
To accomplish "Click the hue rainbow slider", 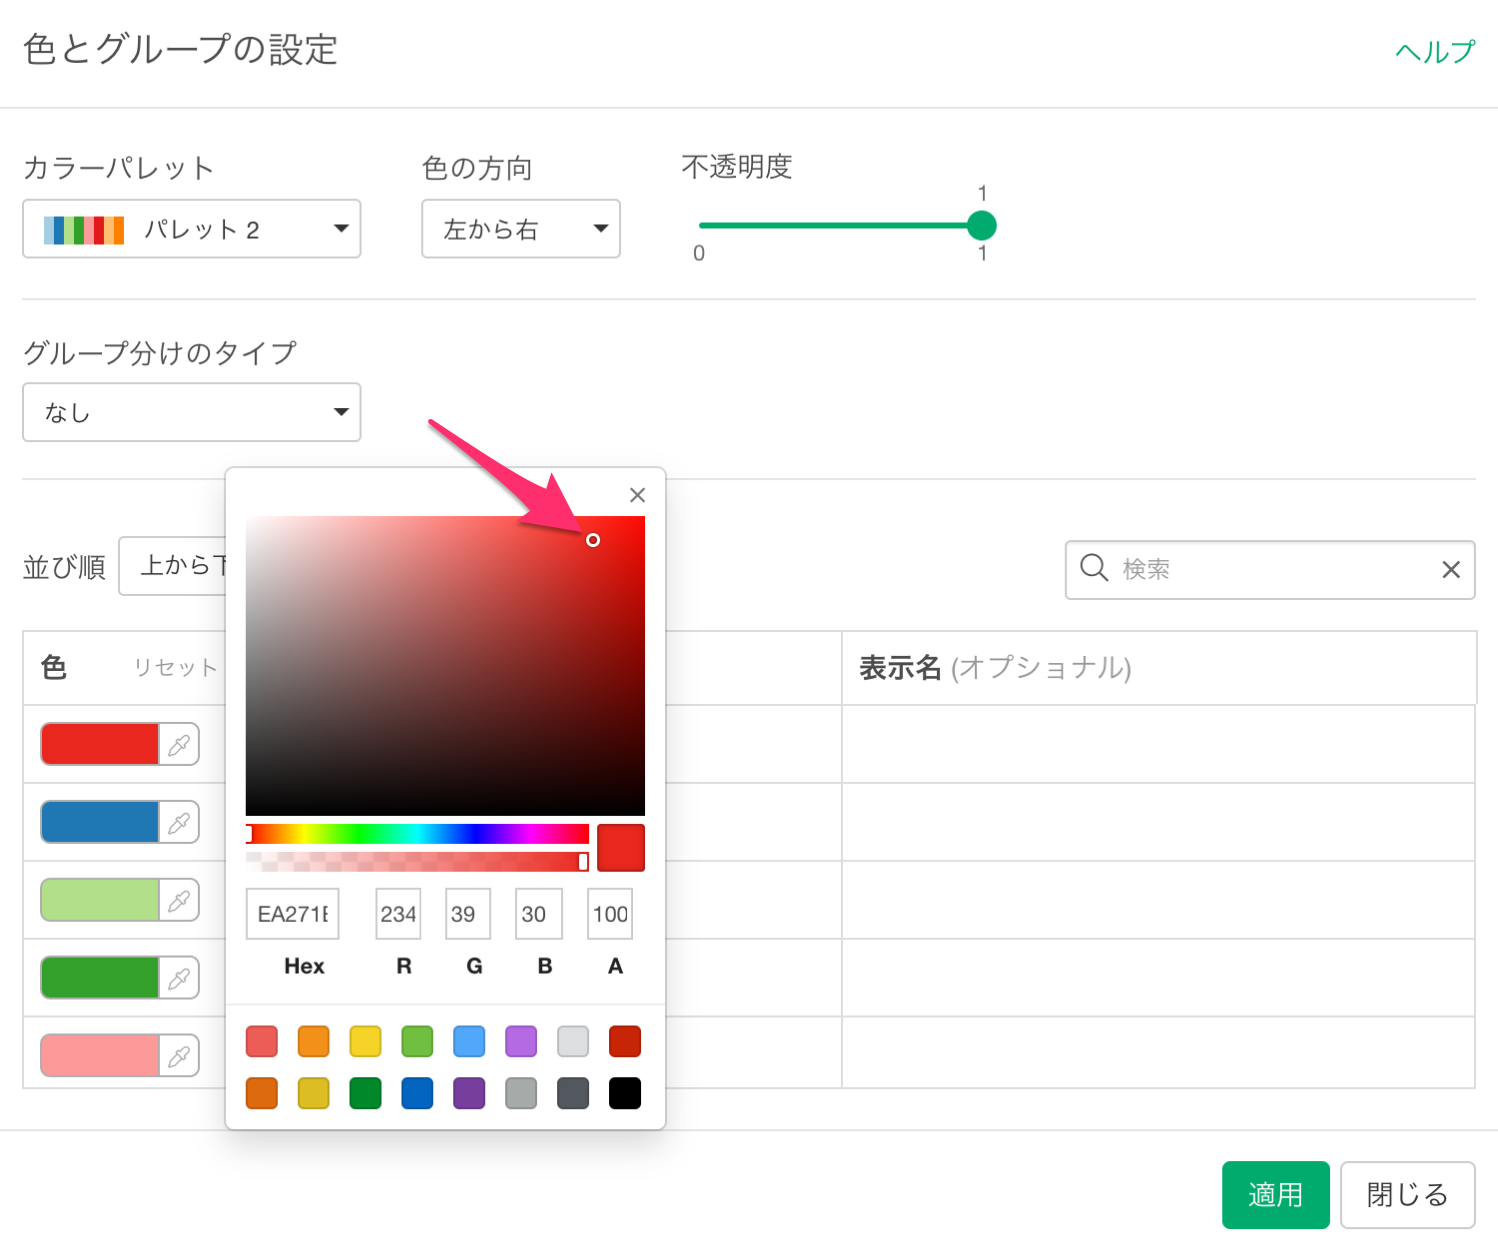I will coord(417,834).
